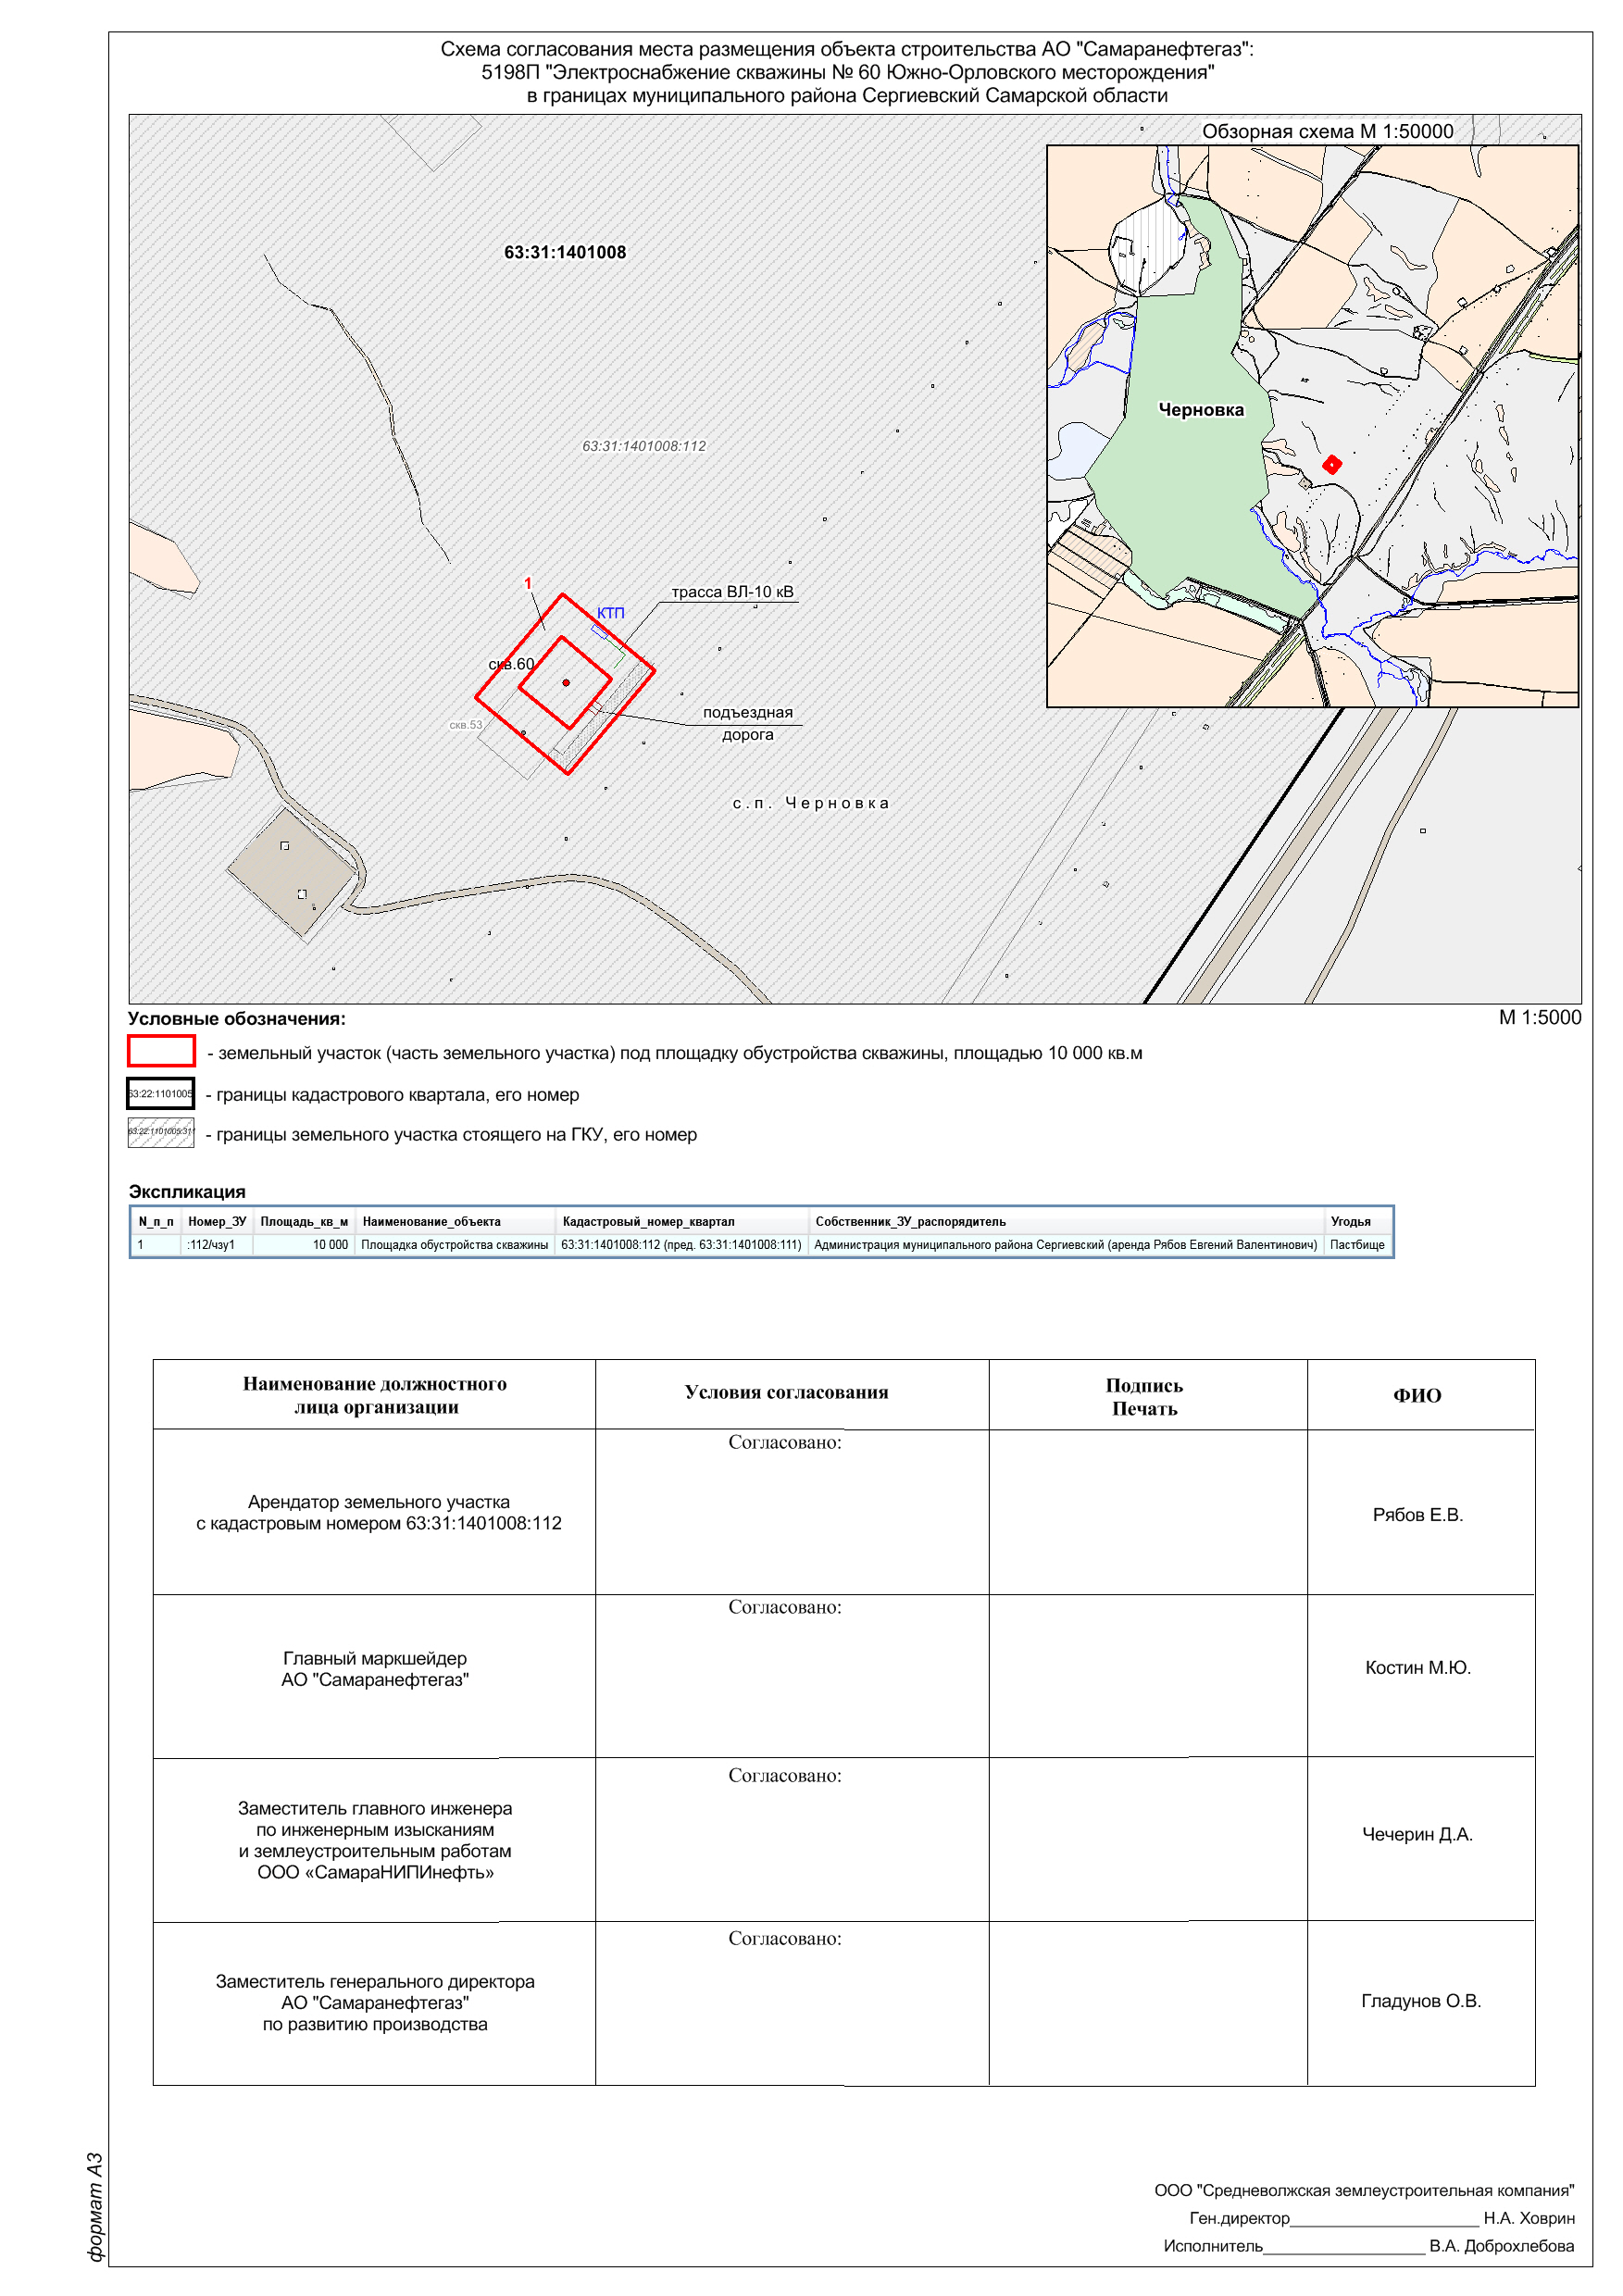Click the Площадь_кв_м column header
The width and height of the screenshot is (1623, 2296).
(x=304, y=1221)
